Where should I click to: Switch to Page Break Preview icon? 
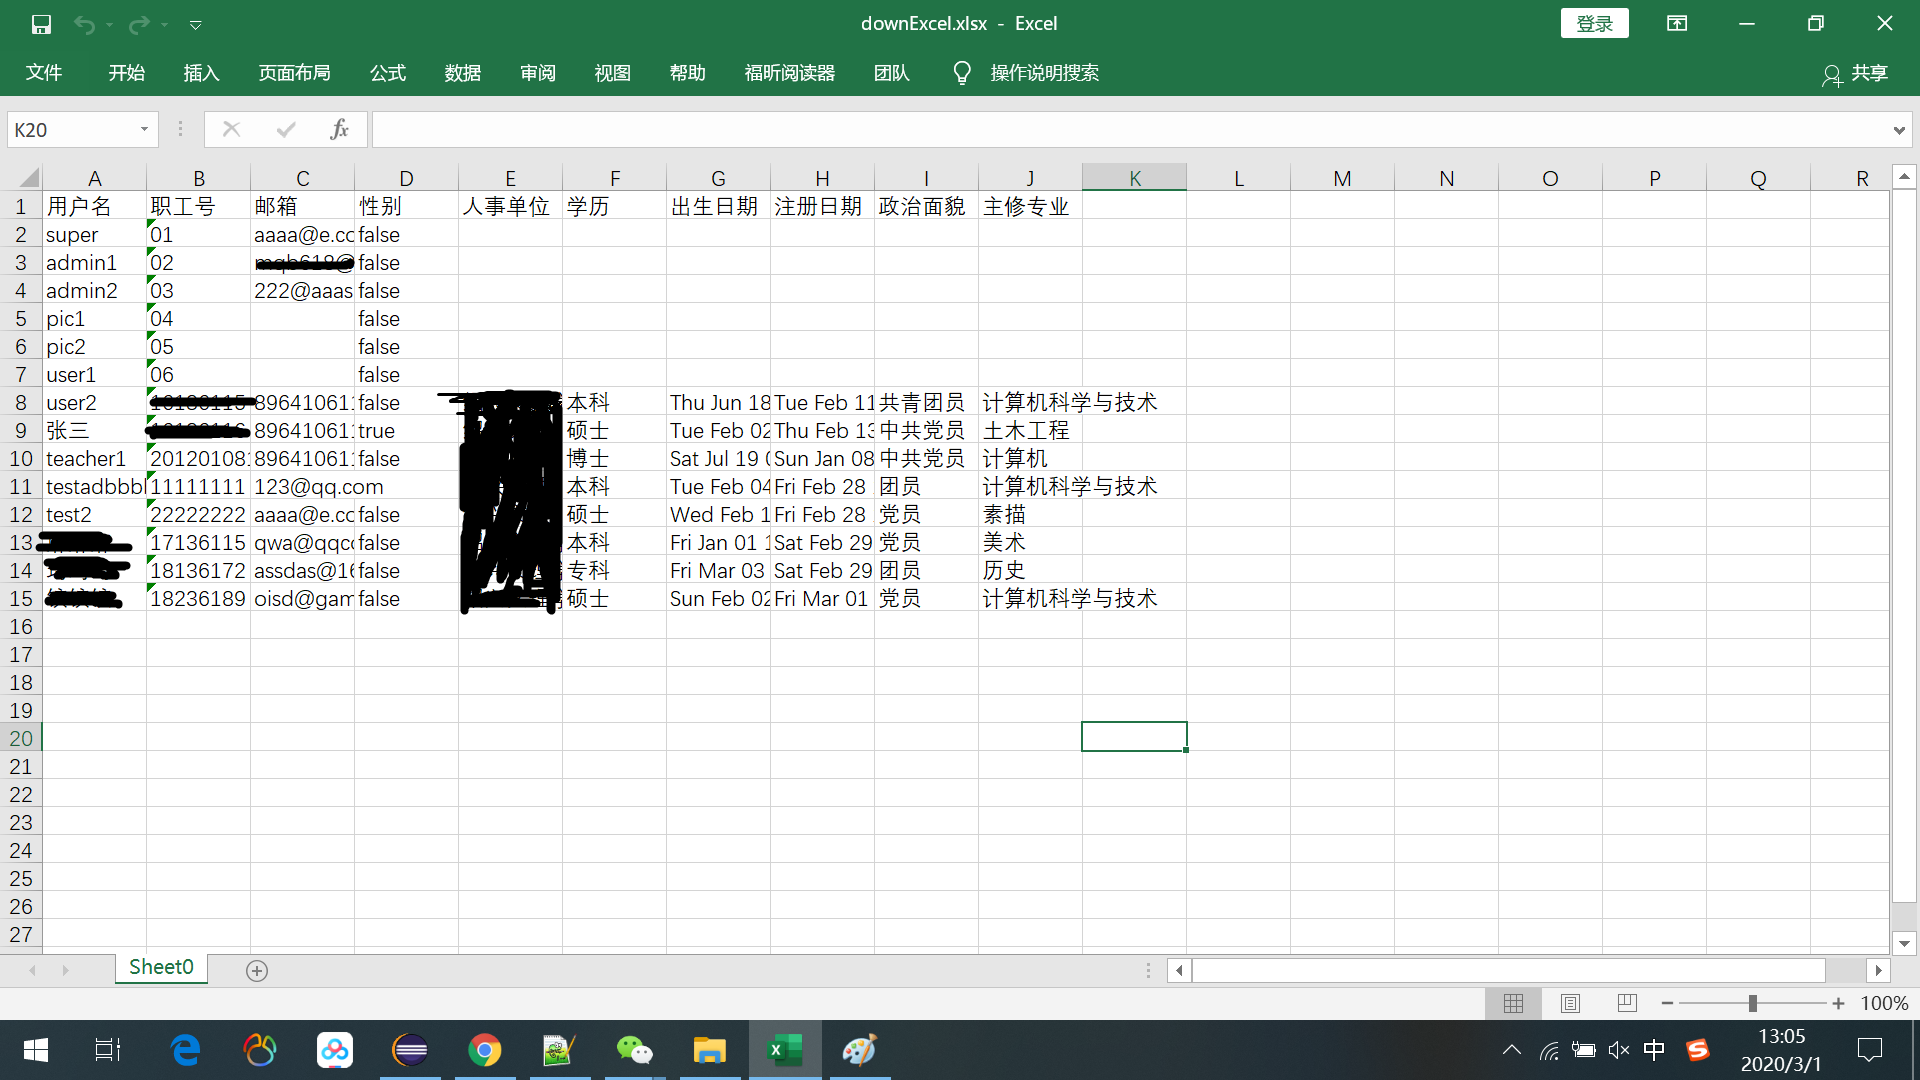pos(1627,1003)
